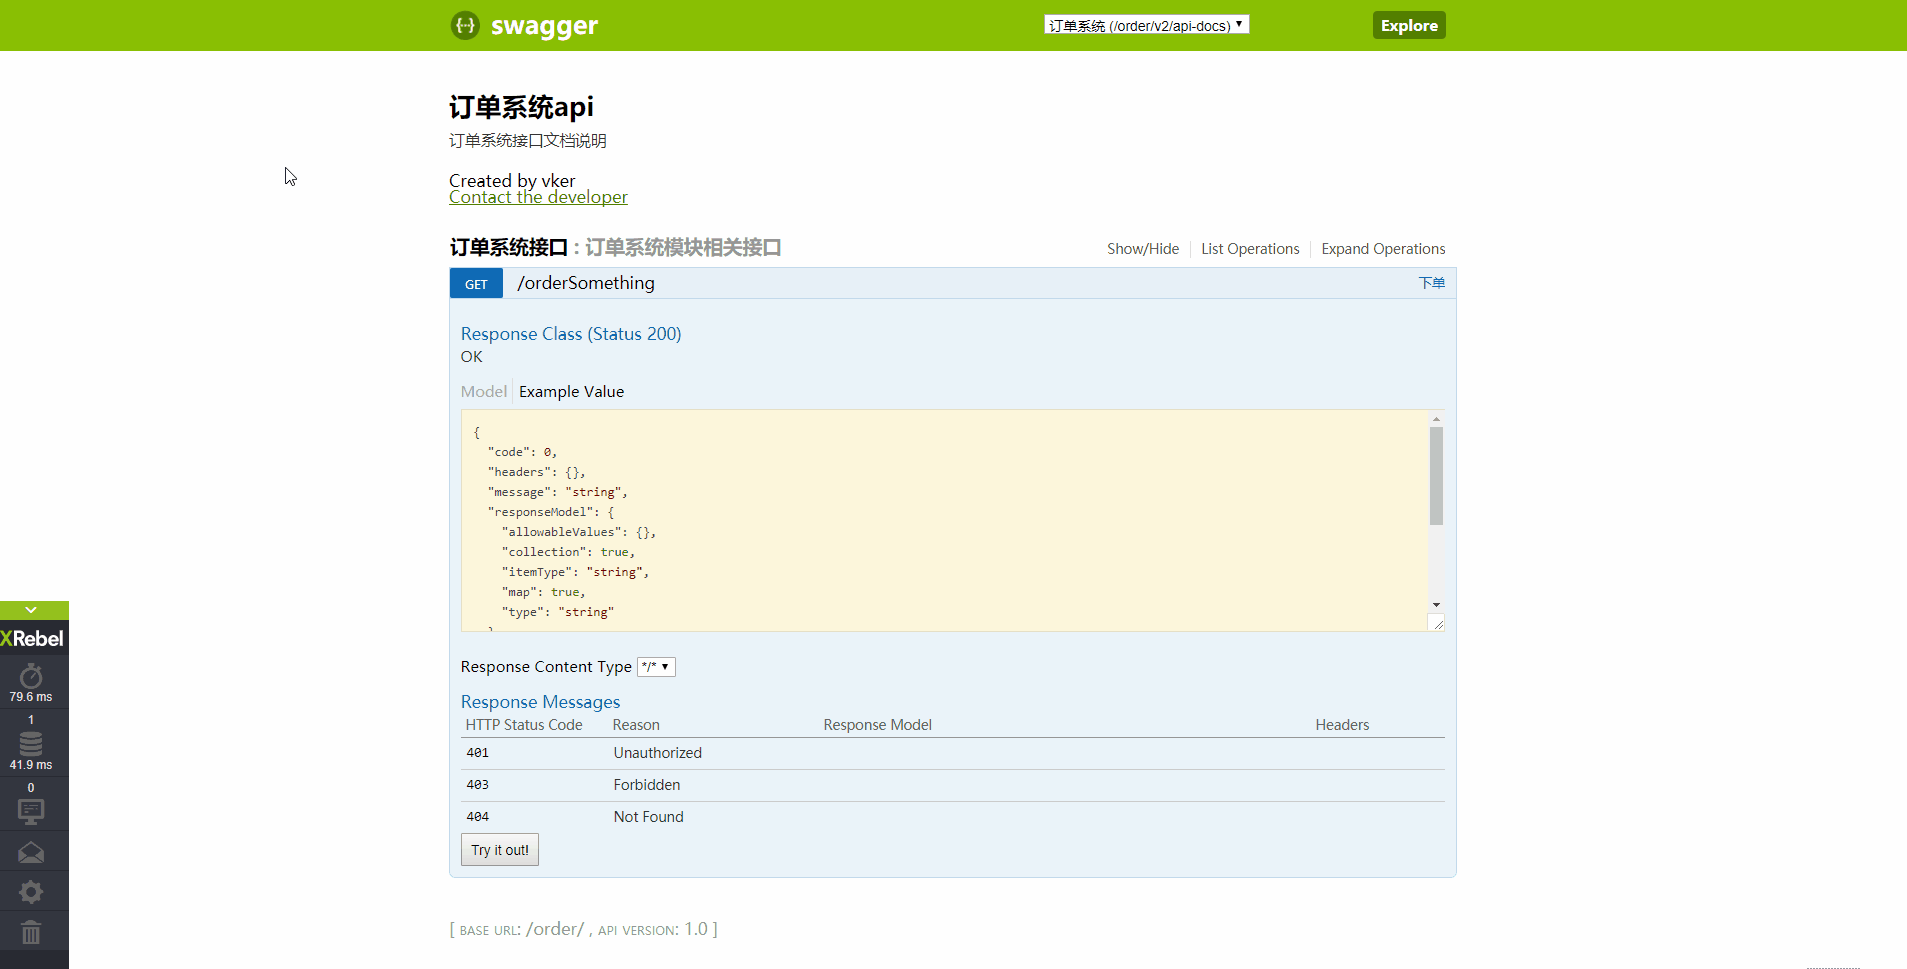Click the Response Model column header
This screenshot has height=969, width=1907.
click(x=877, y=725)
